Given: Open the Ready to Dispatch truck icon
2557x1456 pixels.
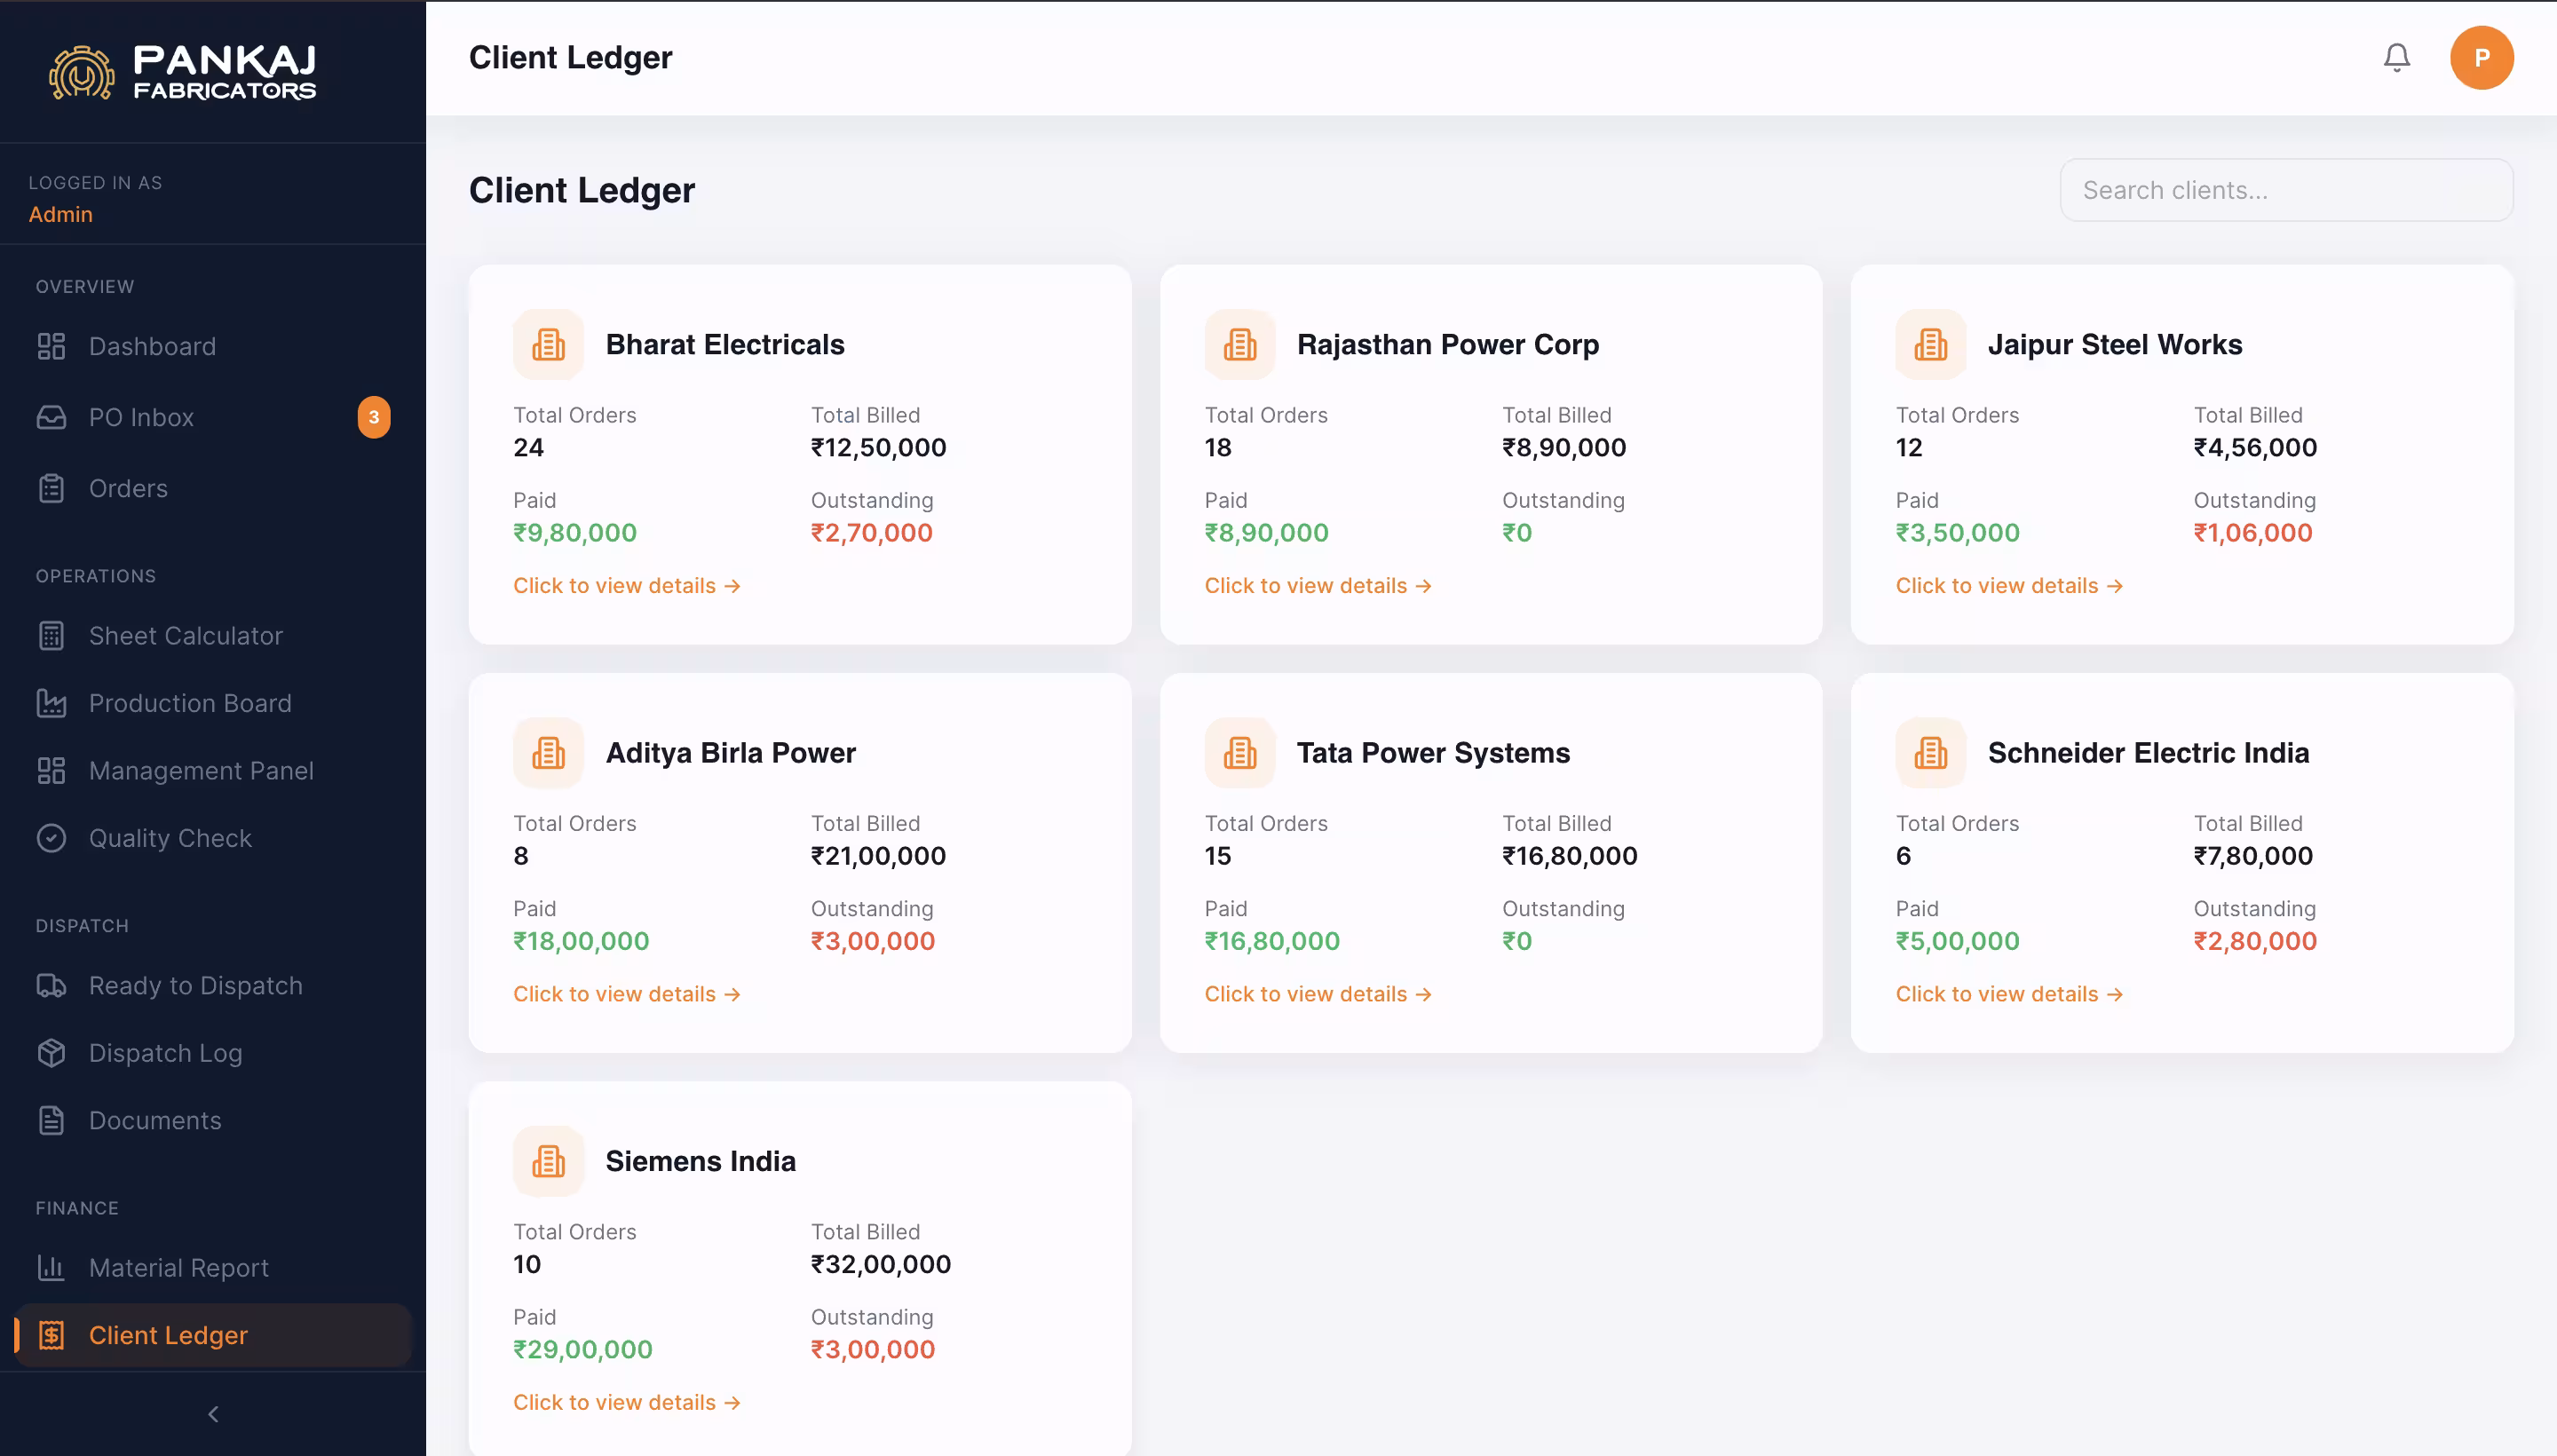Looking at the screenshot, I should tap(52, 985).
